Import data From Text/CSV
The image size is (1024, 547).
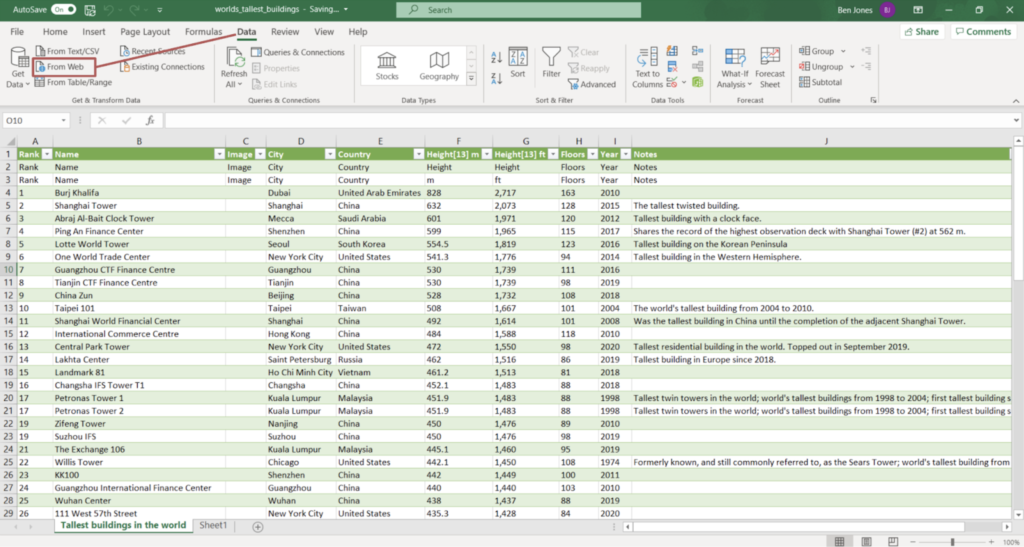tap(67, 51)
